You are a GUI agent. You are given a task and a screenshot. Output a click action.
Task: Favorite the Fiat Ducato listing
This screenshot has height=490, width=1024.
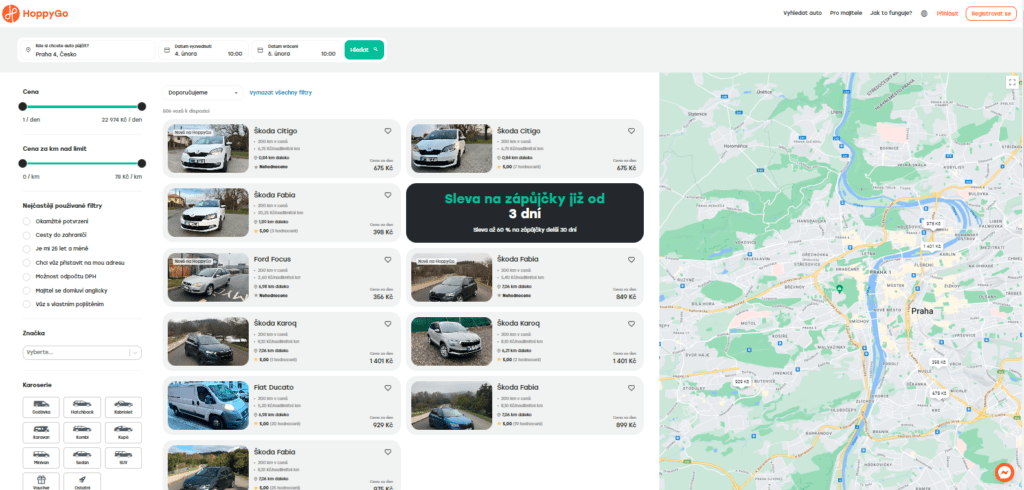click(387, 387)
